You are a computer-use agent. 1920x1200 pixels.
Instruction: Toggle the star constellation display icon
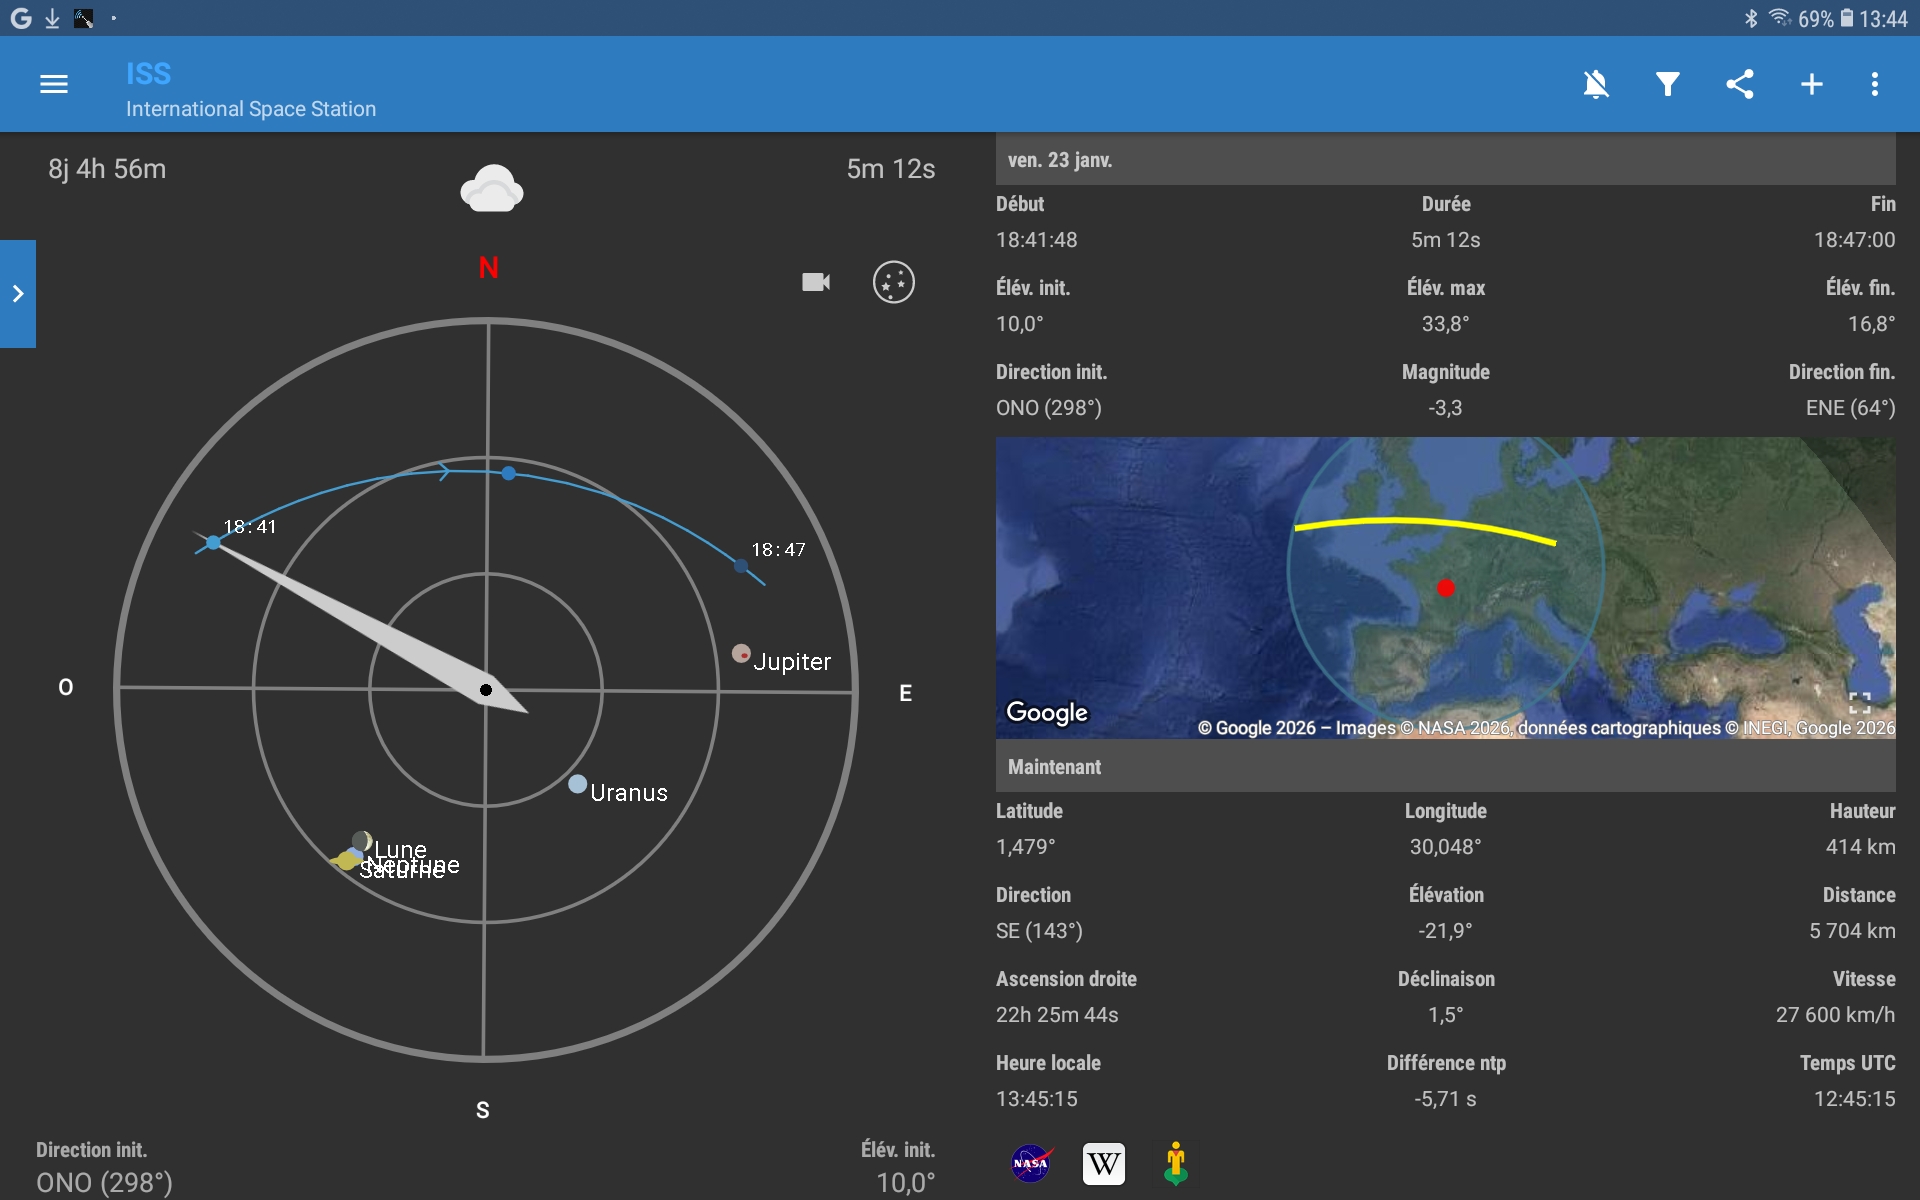point(893,282)
